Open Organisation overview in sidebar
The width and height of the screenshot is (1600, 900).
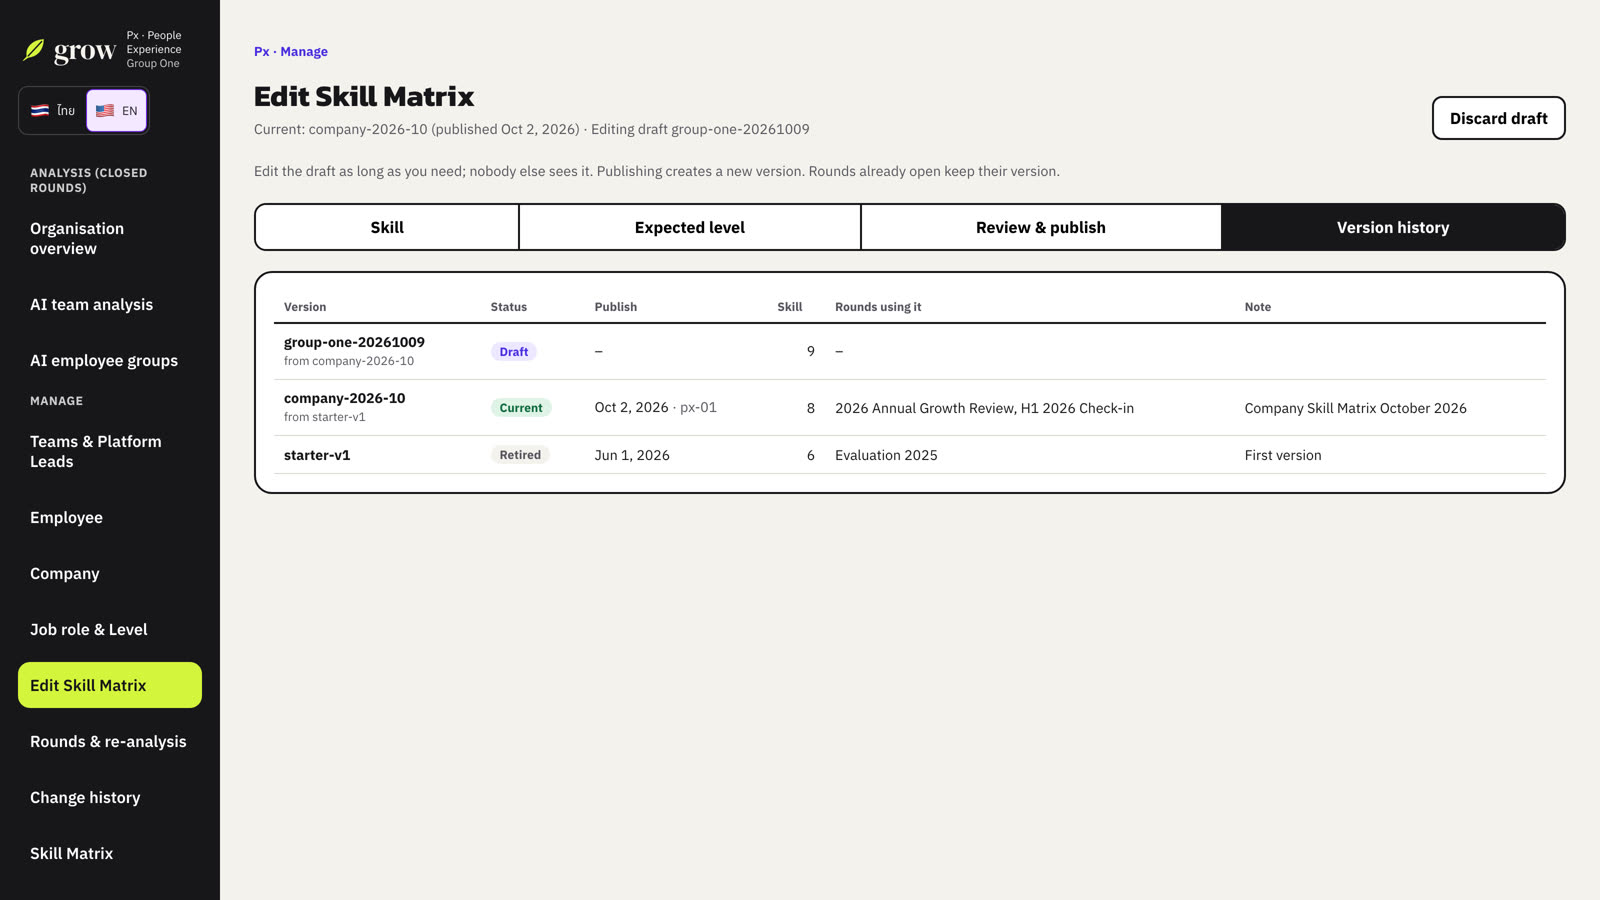coord(110,238)
